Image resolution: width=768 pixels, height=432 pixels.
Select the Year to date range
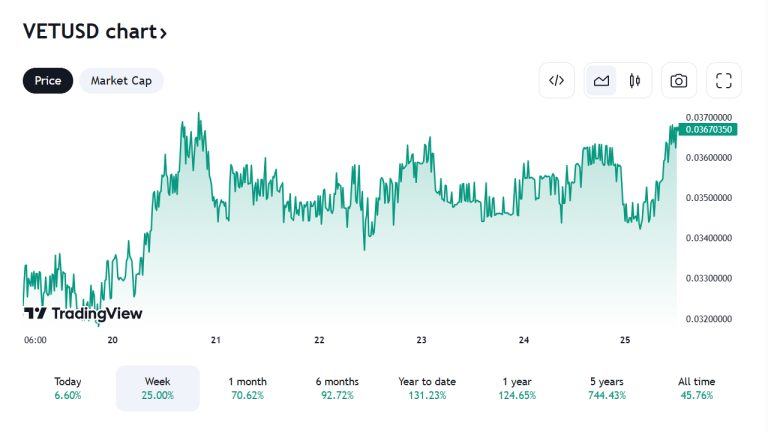425,388
